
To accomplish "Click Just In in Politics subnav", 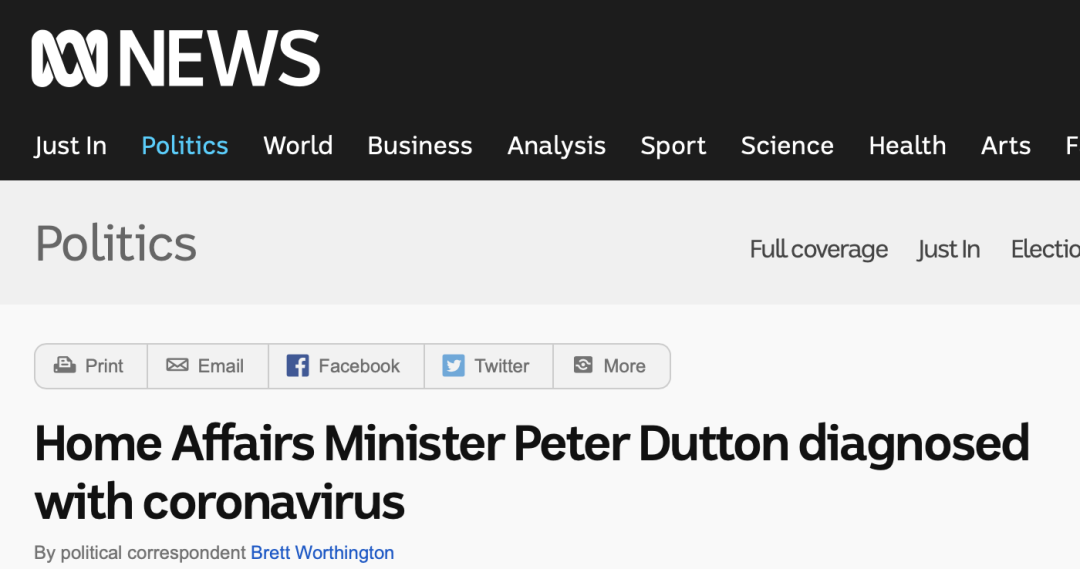I will click(948, 249).
